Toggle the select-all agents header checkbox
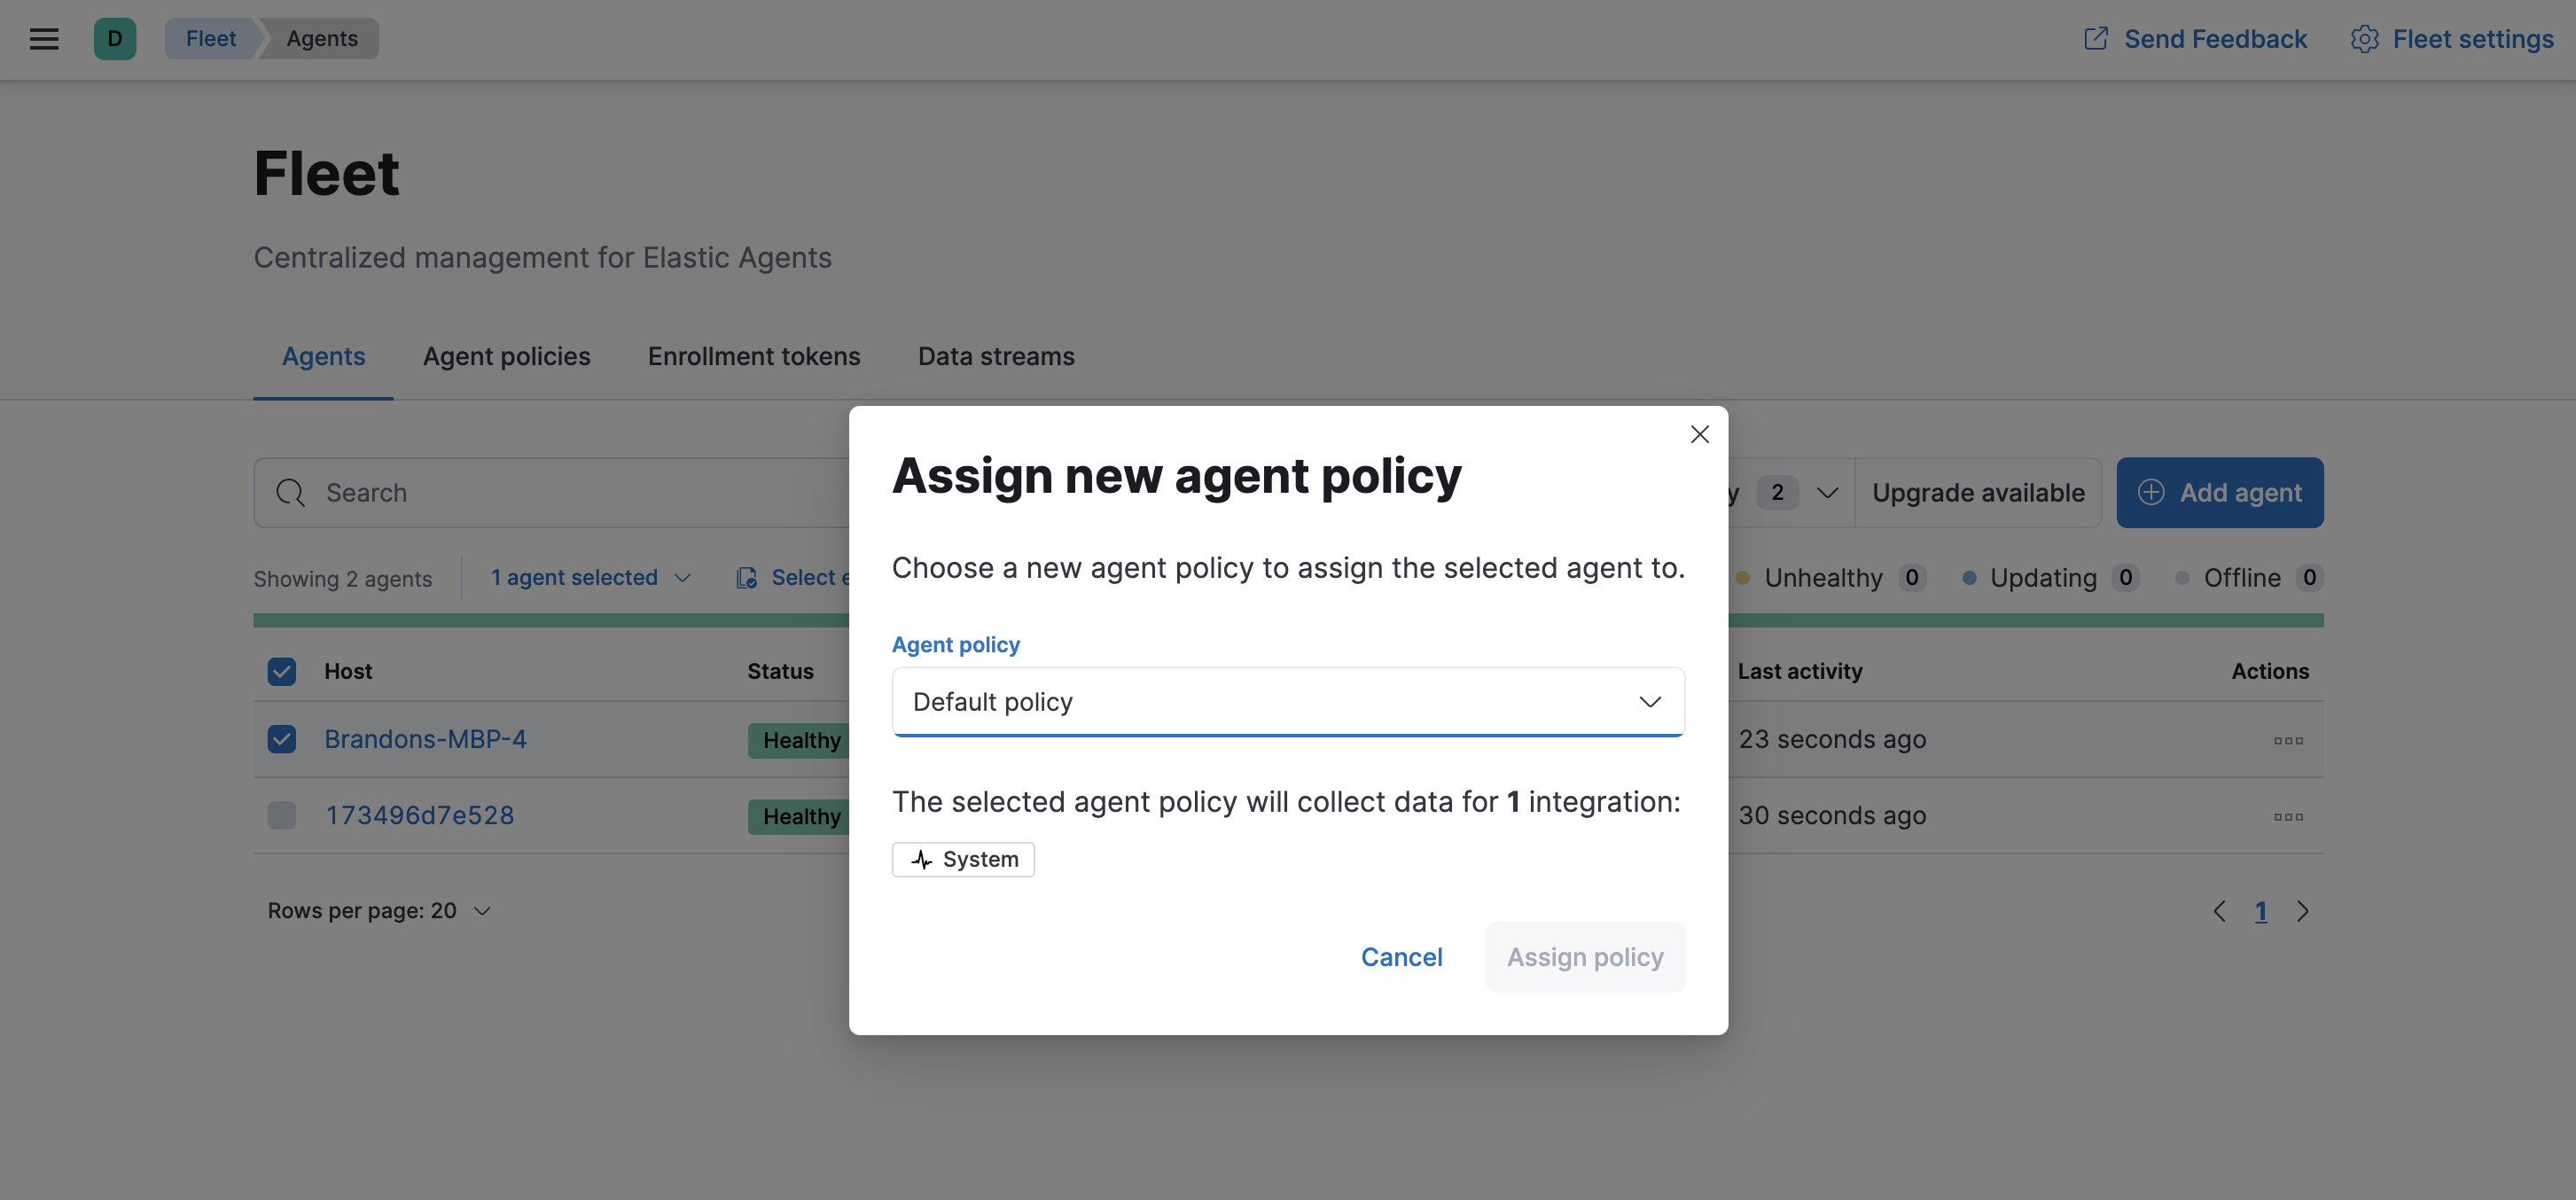Screen dimensions: 2576x1200 tap(281, 671)
